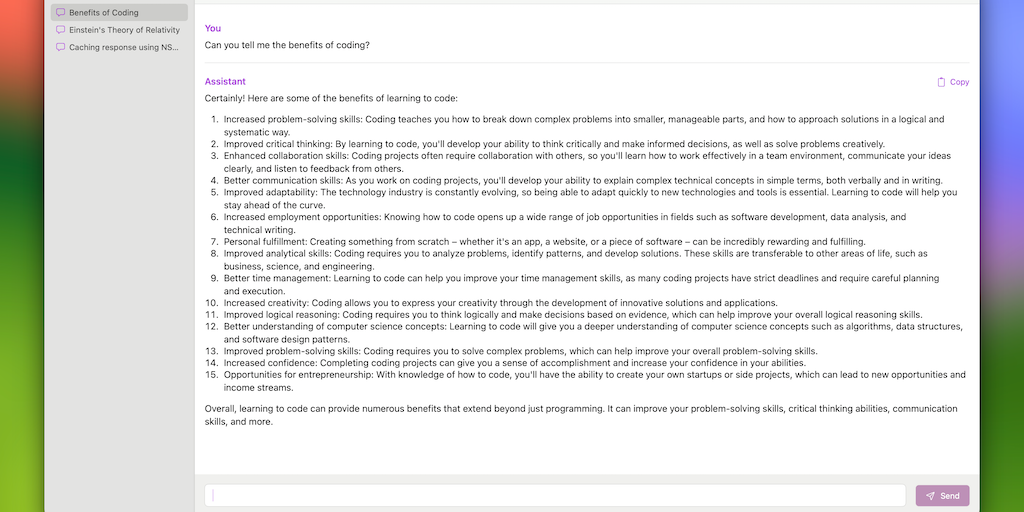This screenshot has height=512, width=1024.
Task: Click the chat icon next to Einstein's Theory
Action: tap(61, 30)
